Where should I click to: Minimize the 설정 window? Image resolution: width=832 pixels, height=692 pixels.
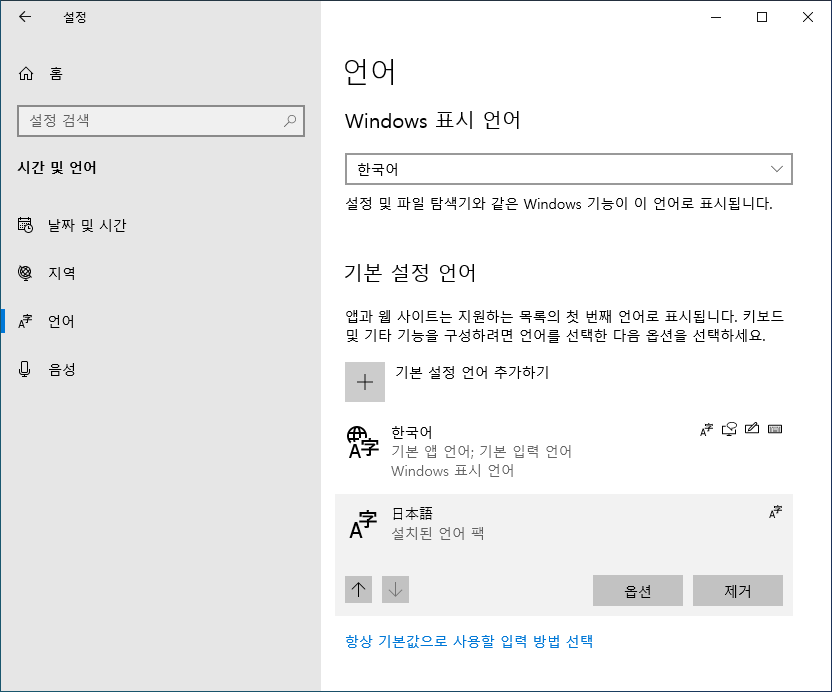[x=716, y=17]
